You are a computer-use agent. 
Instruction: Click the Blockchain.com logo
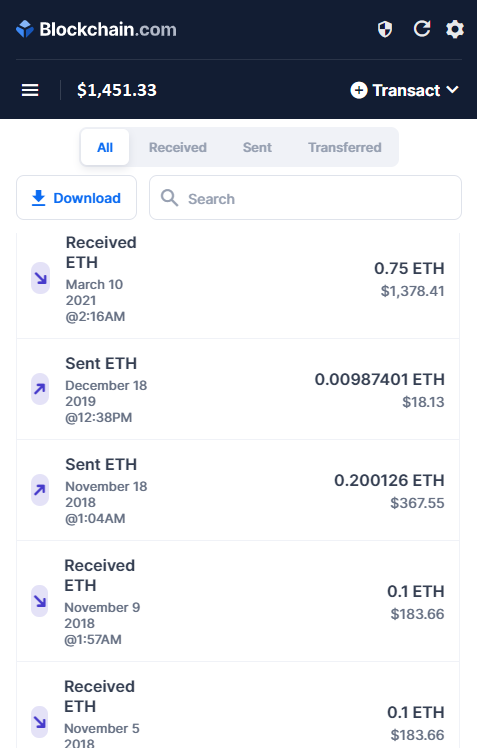point(96,30)
